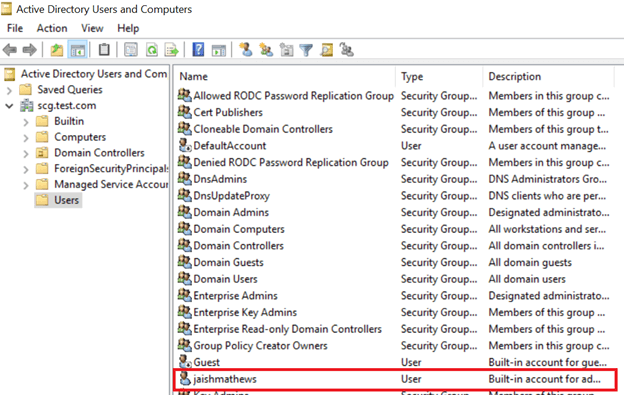Click 'DNS clients who are per...' description
The width and height of the screenshot is (624, 395).
547,196
